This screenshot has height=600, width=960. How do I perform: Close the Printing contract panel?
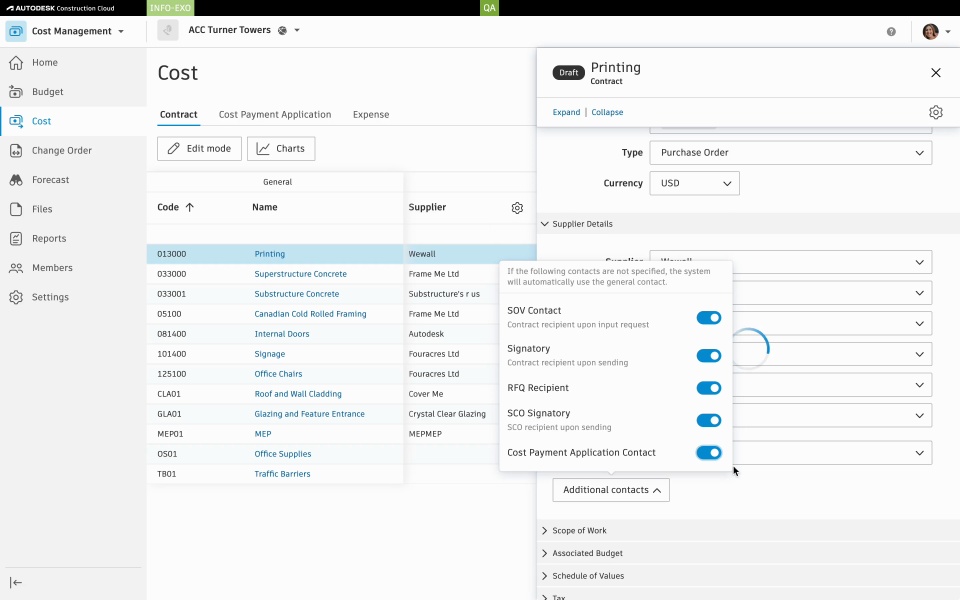point(936,73)
